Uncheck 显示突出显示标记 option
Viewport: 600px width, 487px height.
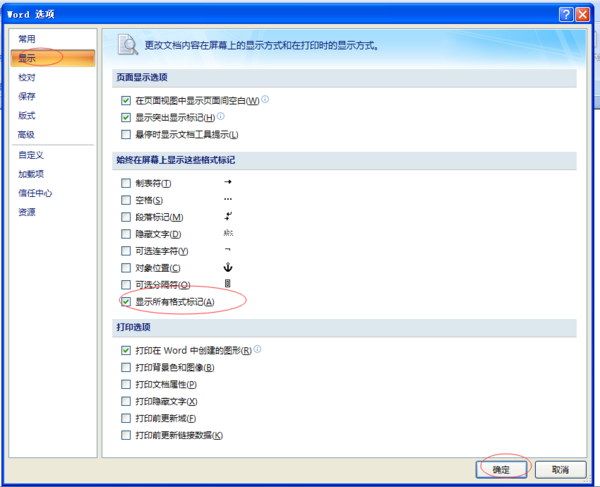[x=126, y=117]
